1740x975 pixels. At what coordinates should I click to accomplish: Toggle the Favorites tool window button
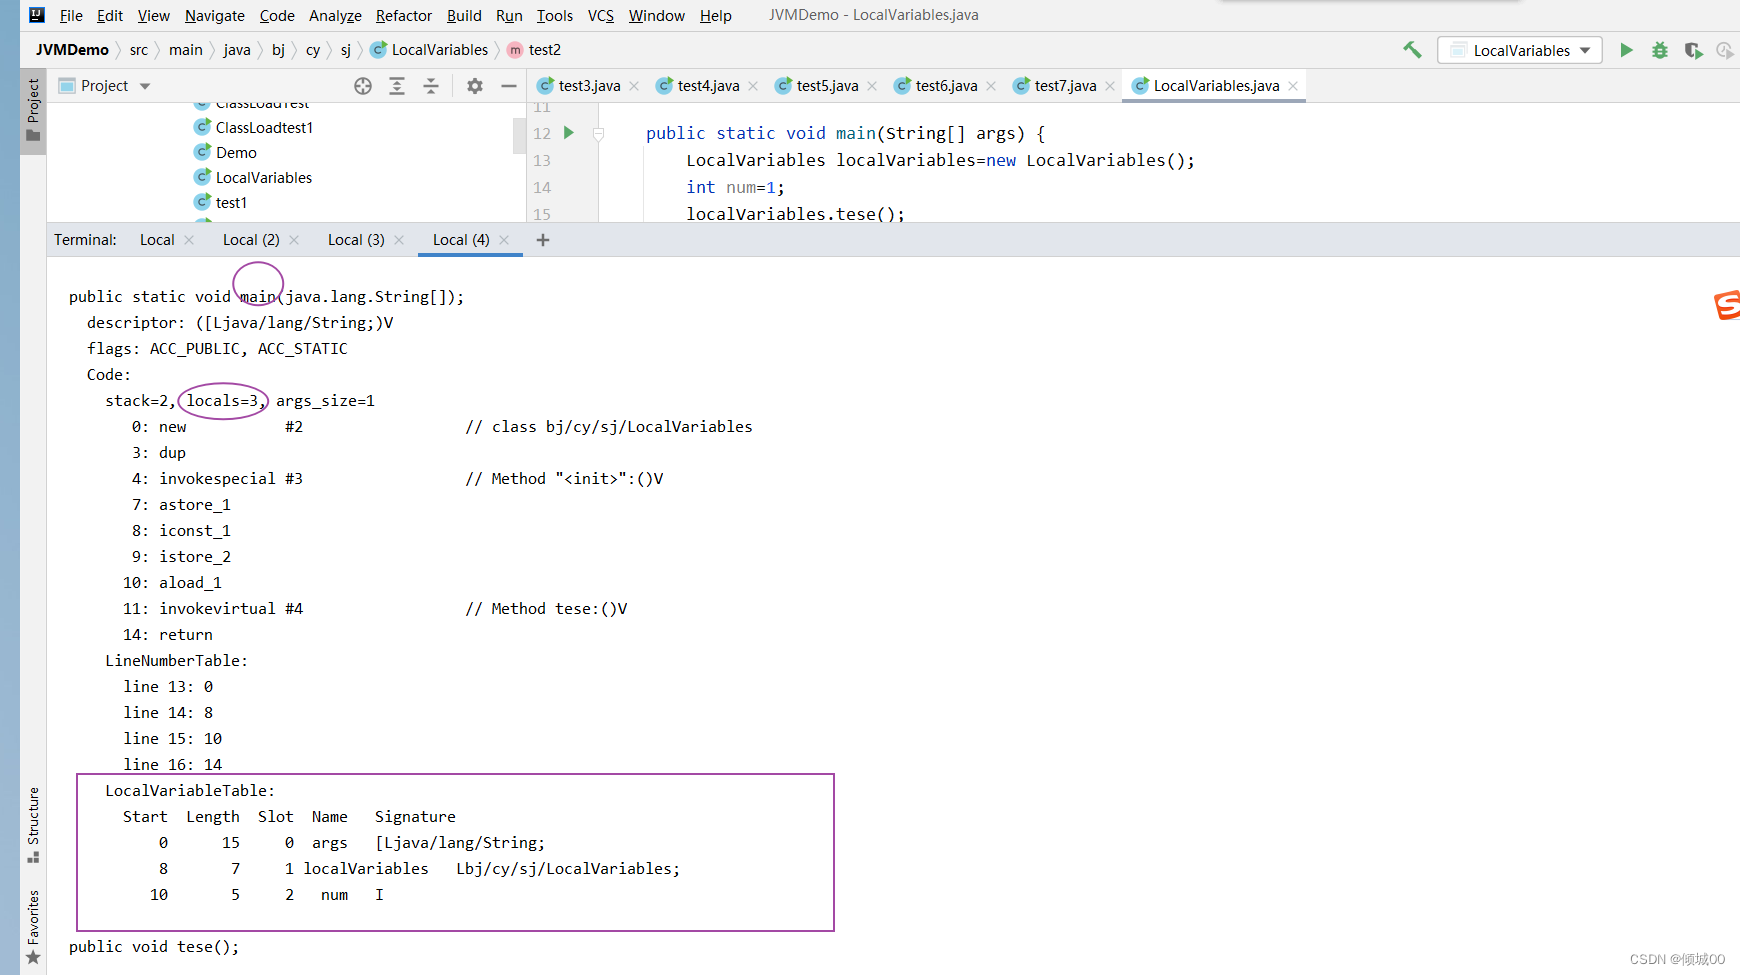33,927
